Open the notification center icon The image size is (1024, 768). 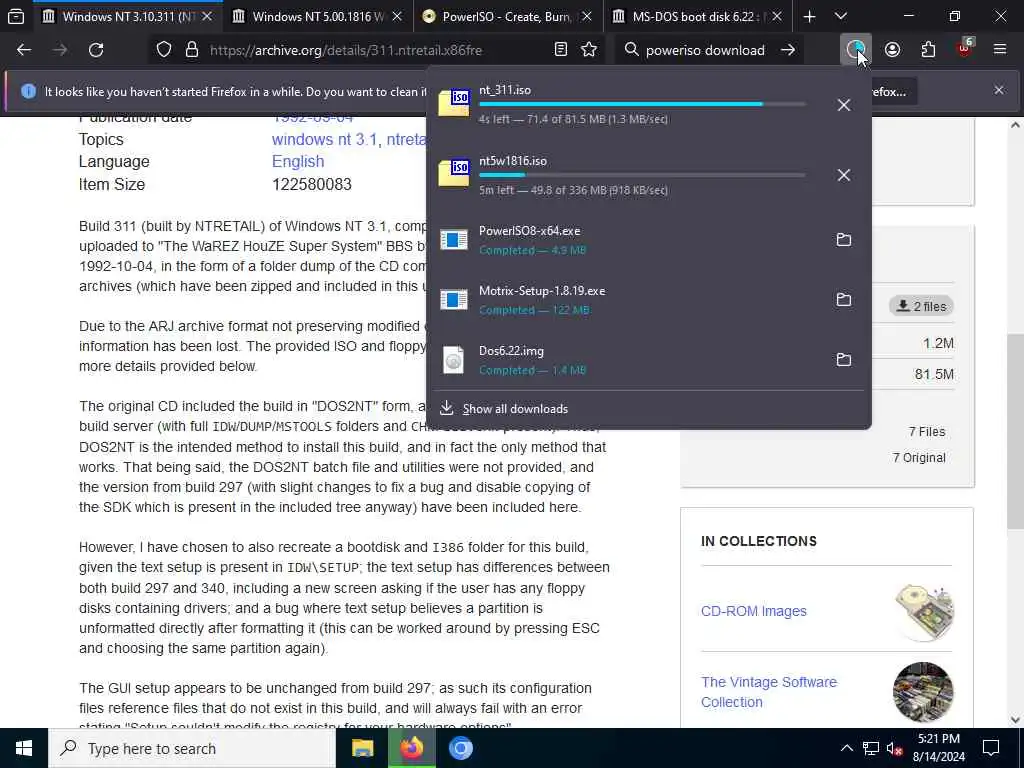point(991,748)
